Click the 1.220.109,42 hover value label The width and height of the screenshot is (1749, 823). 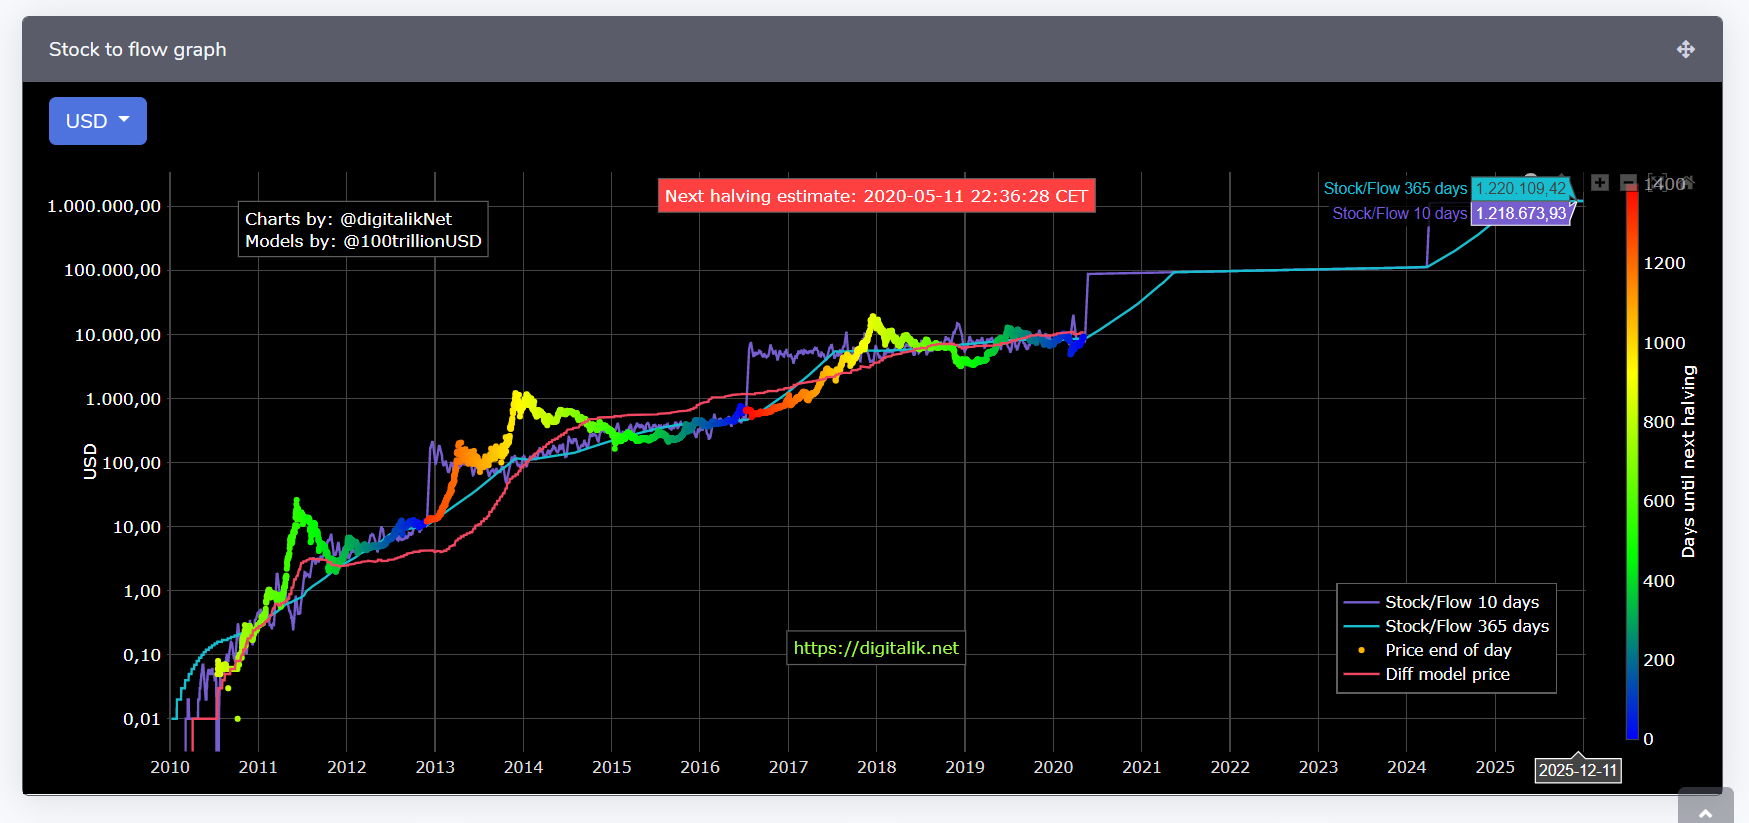tap(1520, 188)
